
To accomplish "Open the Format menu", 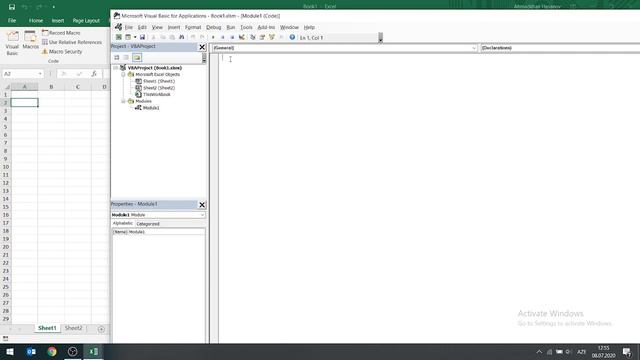I will point(193,27).
